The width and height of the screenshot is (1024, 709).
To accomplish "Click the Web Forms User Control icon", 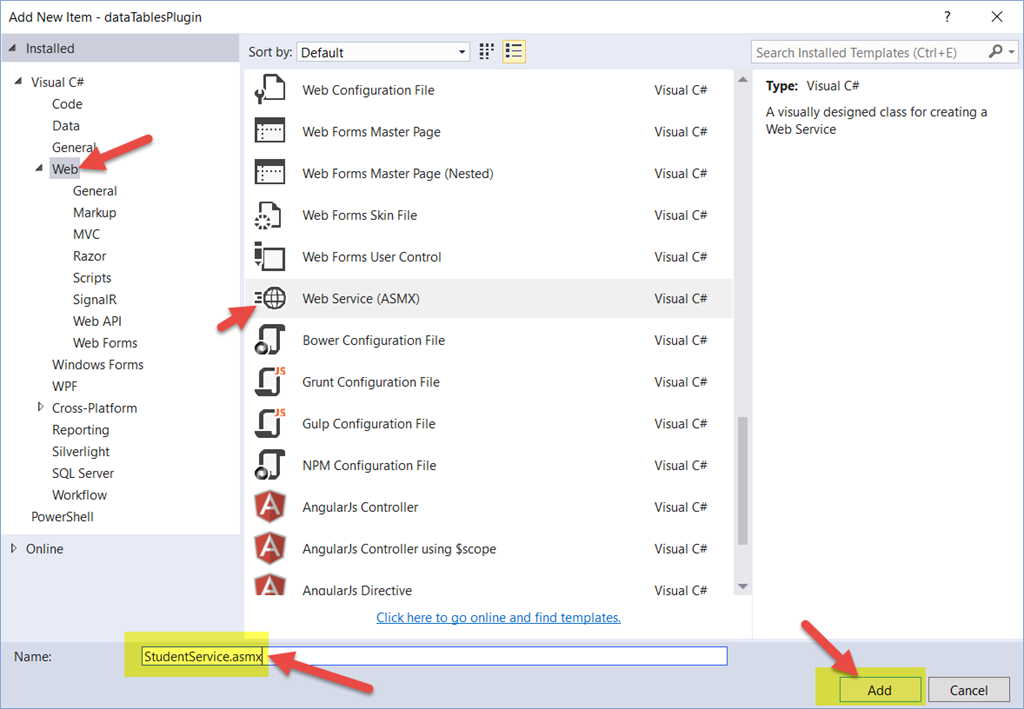I will click(x=270, y=257).
